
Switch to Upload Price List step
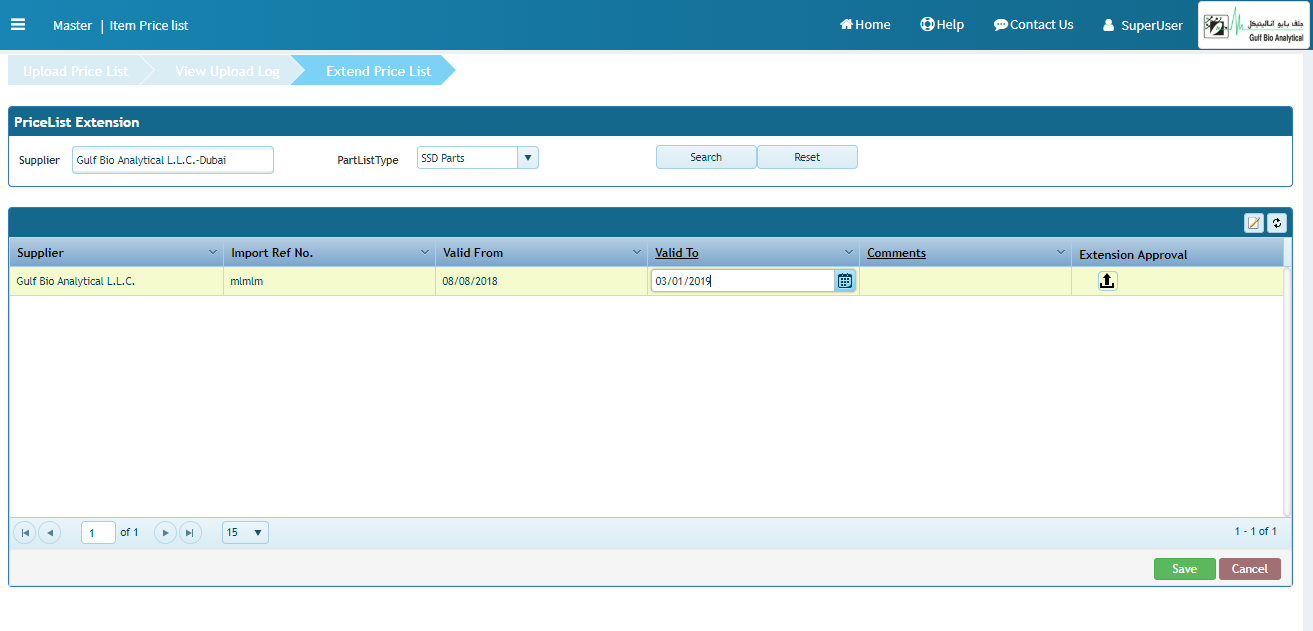[76, 71]
